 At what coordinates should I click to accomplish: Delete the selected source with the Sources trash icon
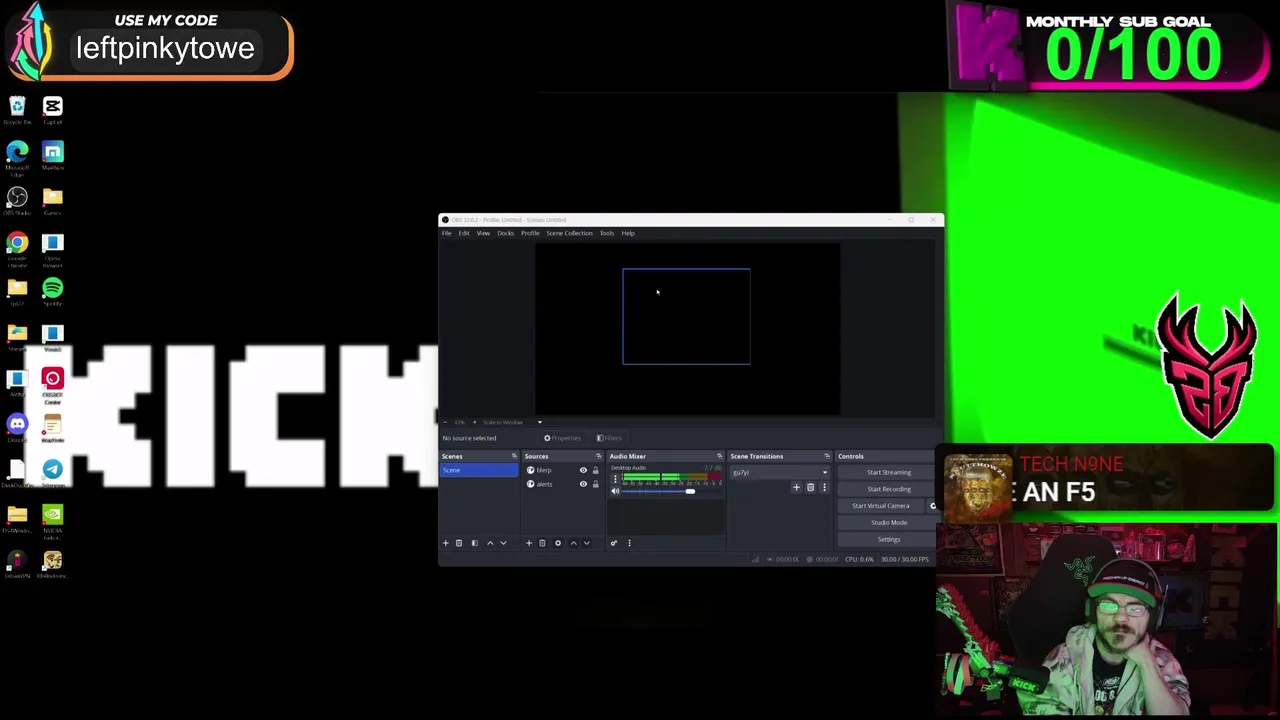click(x=542, y=543)
